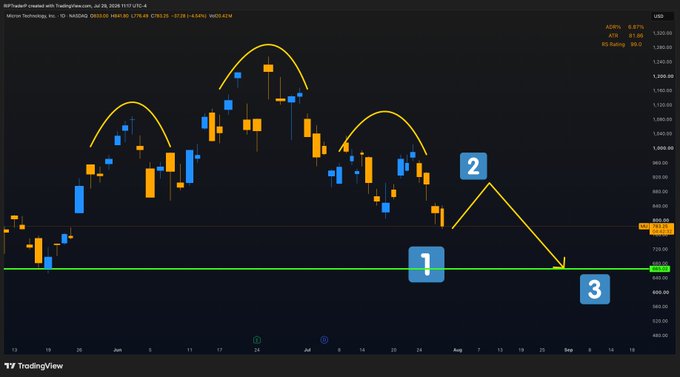Click 520.00 on the price axis
The width and height of the screenshot is (680, 377).
(x=660, y=321)
